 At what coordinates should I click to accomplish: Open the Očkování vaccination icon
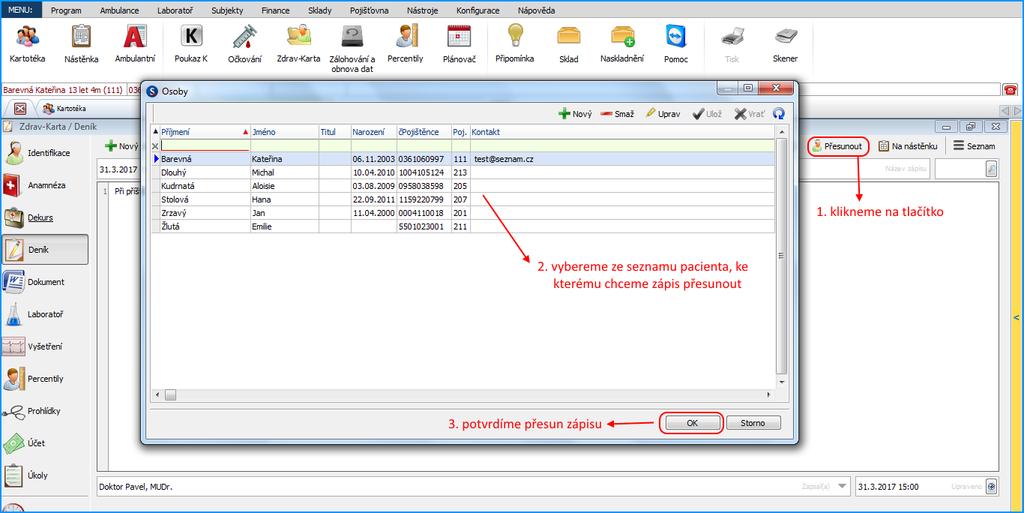tap(245, 43)
